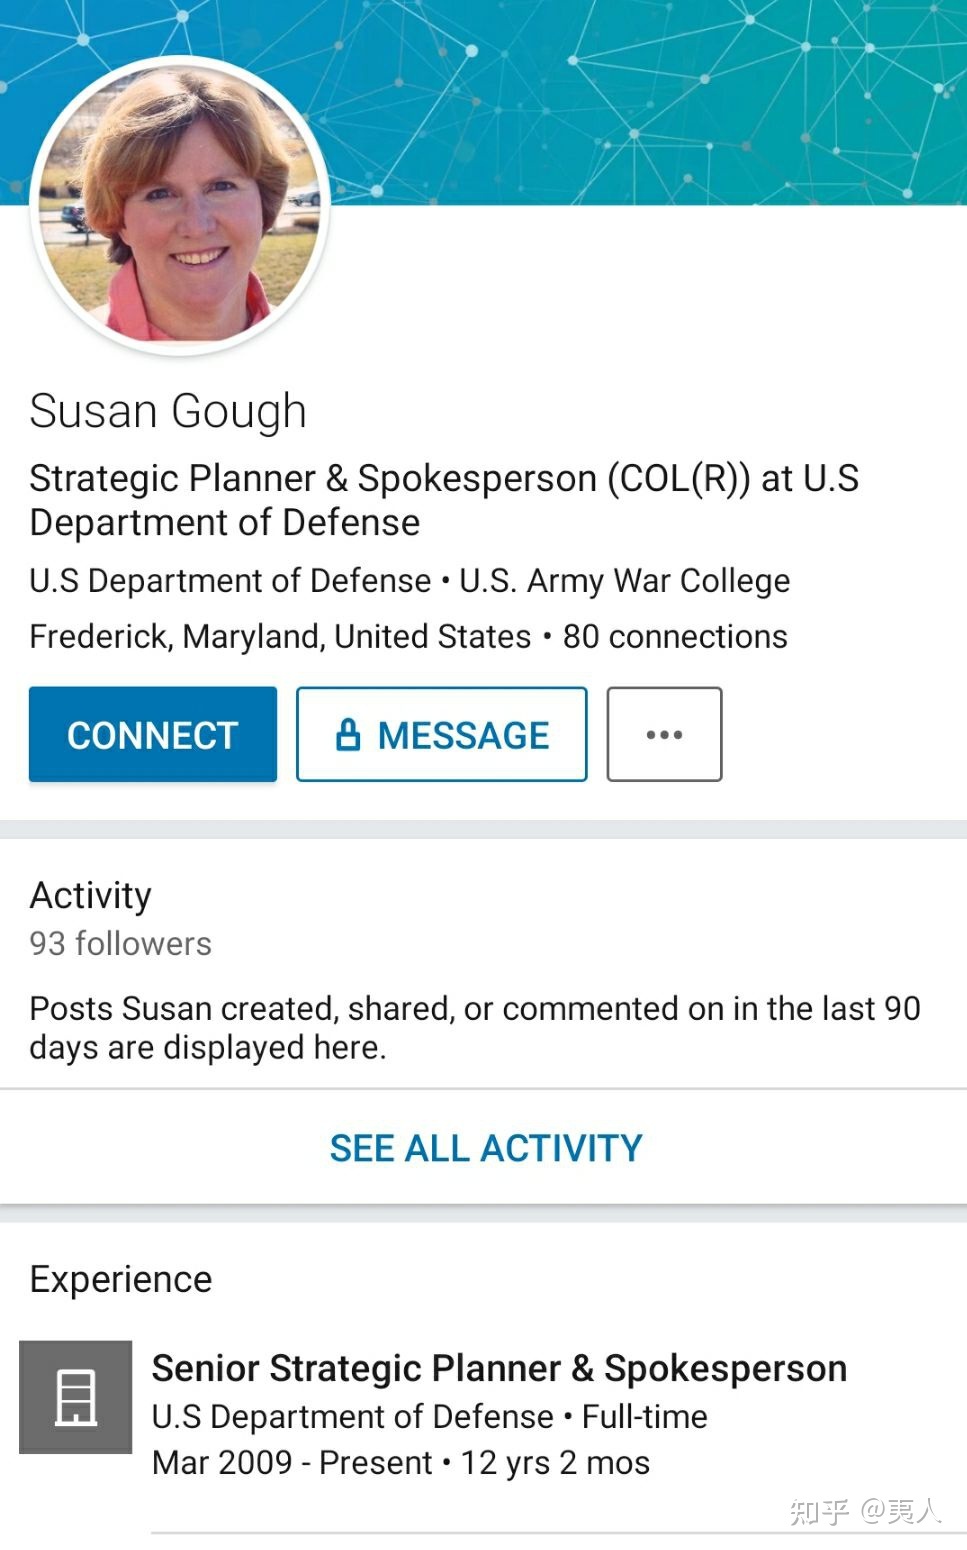
Task: Click the lock icon in MESSAGE button
Action: click(348, 734)
